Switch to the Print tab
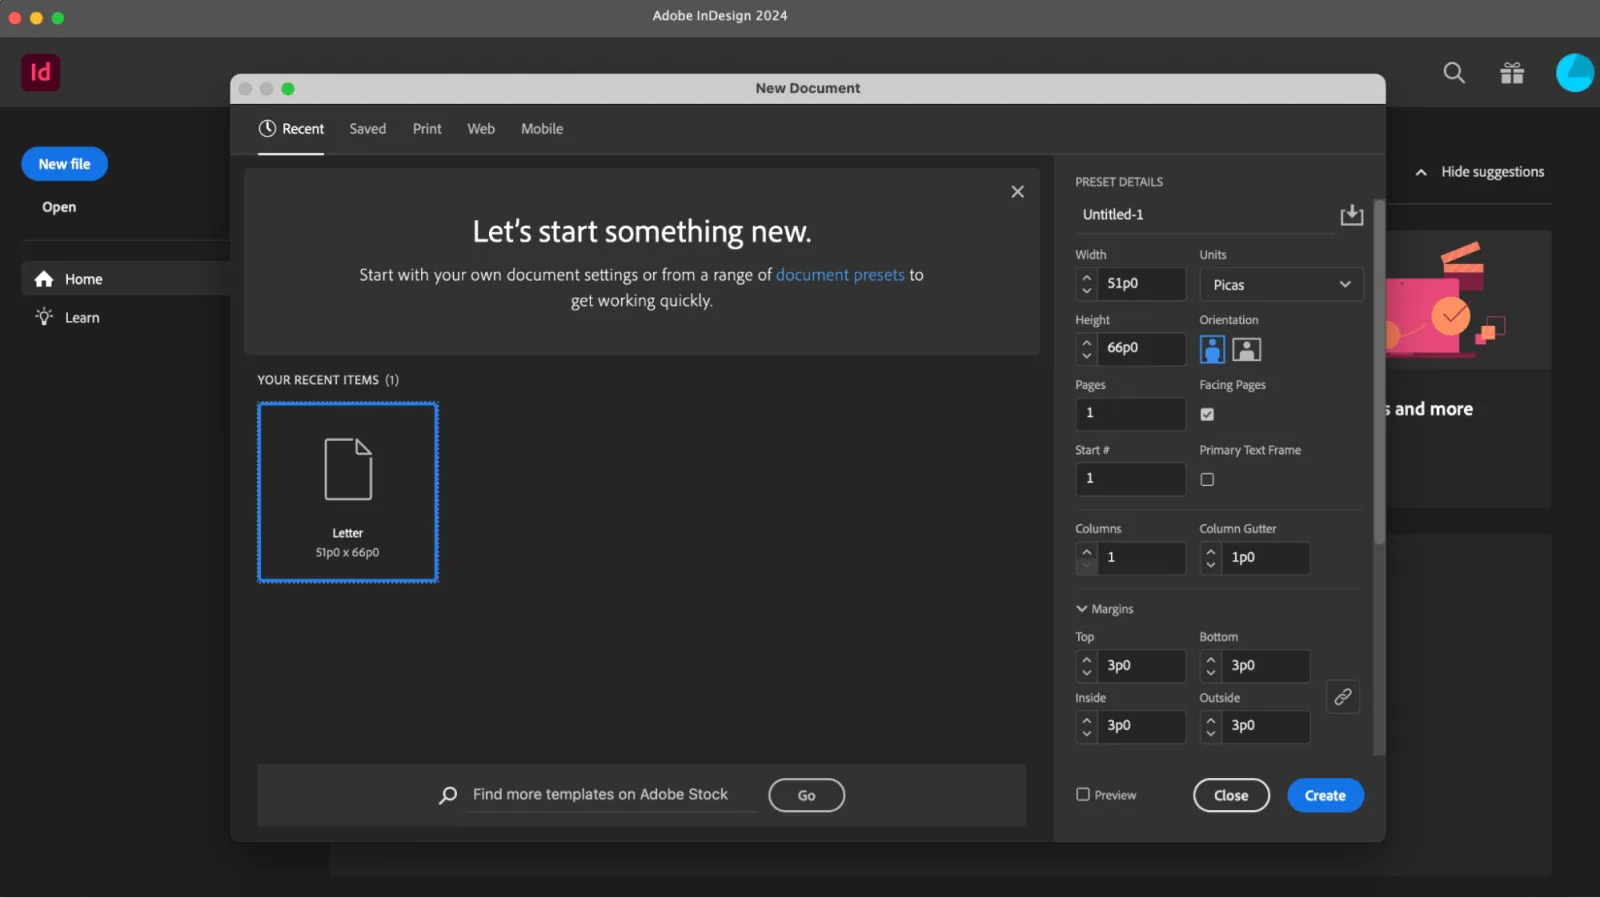The height and width of the screenshot is (898, 1600). [427, 129]
